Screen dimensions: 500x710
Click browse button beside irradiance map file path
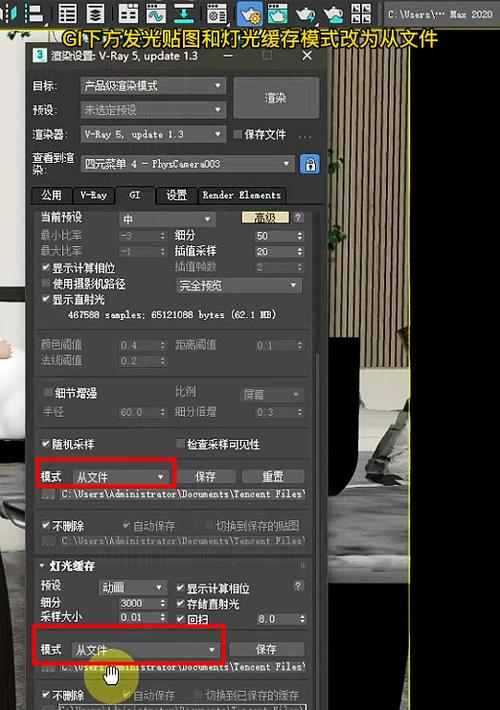[48, 494]
